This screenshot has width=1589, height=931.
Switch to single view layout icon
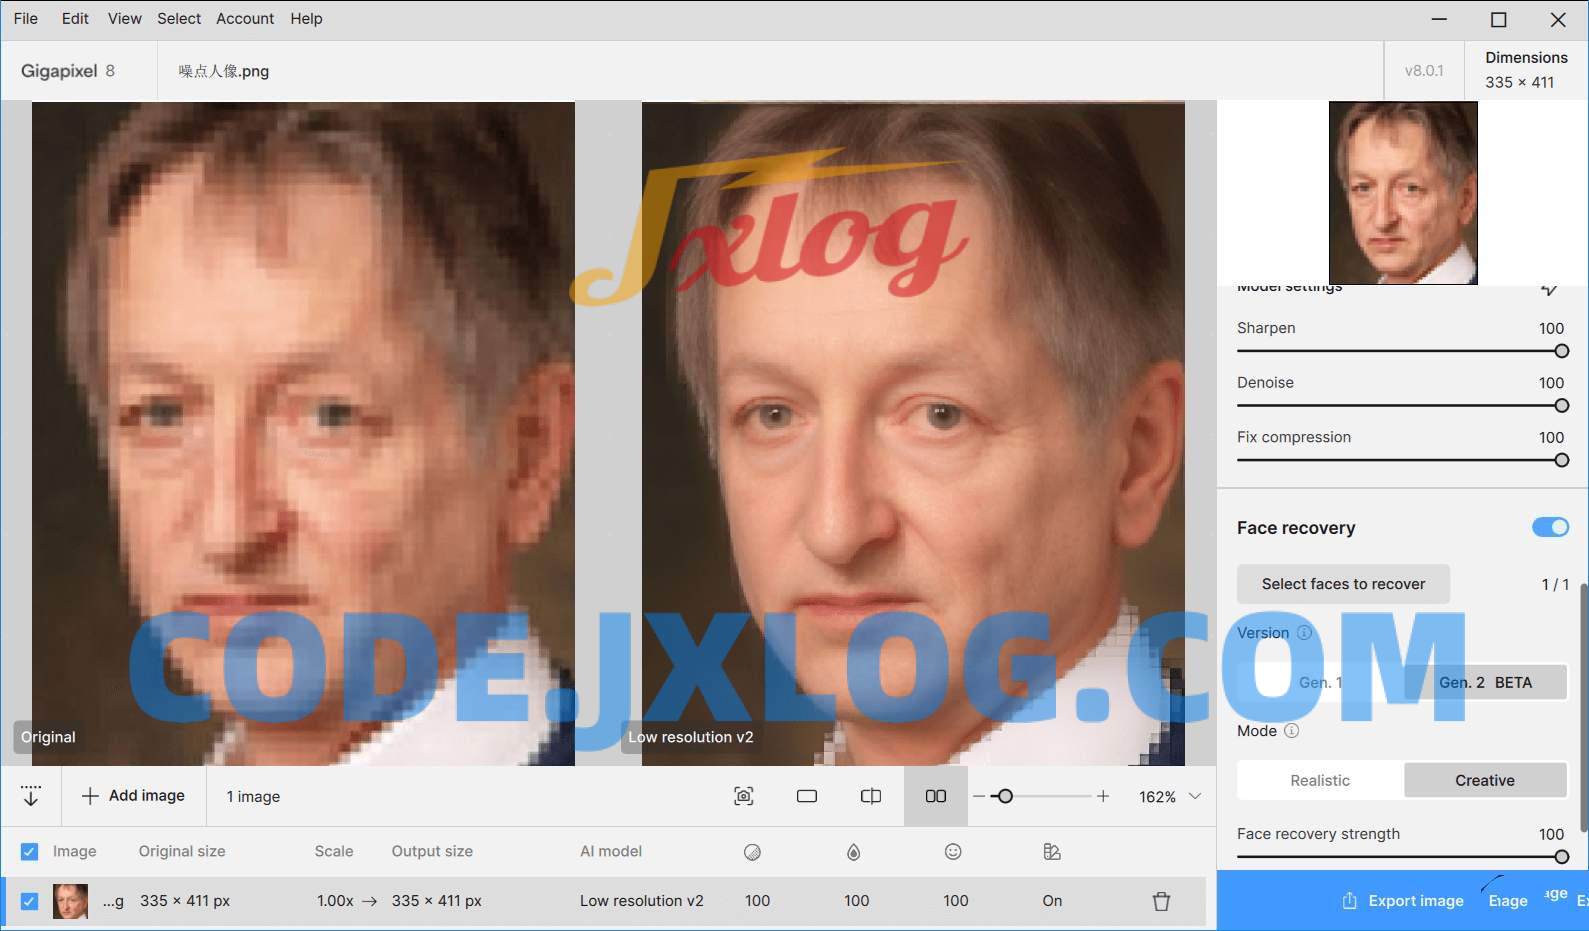tap(807, 796)
